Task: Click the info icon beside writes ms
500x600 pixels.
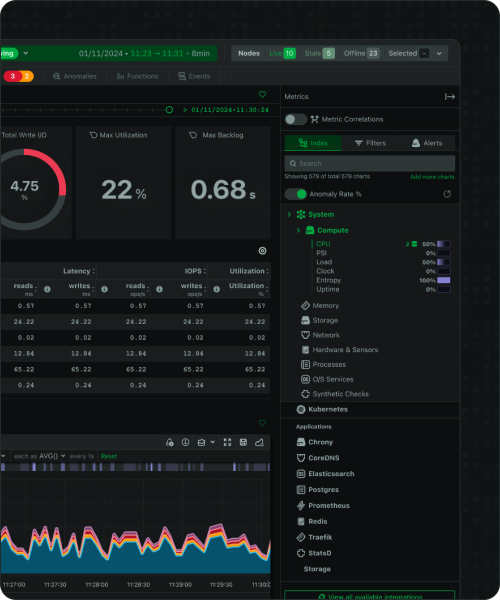Action: pyautogui.click(x=104, y=289)
